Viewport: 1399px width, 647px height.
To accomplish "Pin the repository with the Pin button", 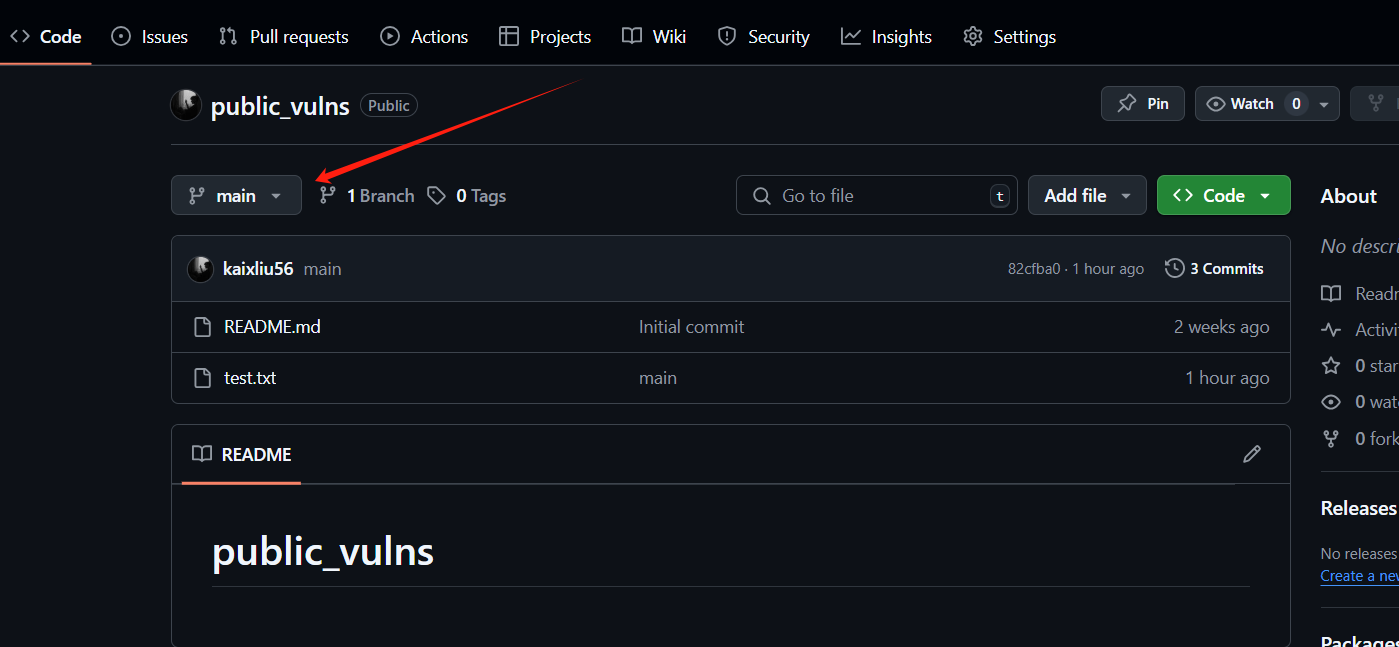I will coord(1143,104).
